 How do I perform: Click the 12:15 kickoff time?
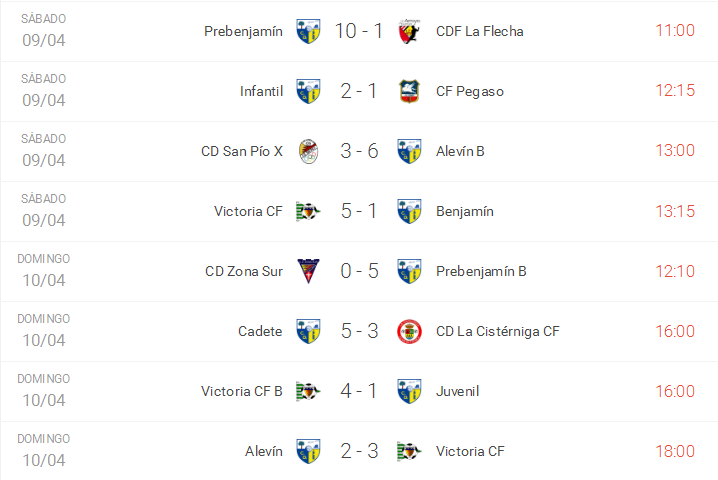coord(674,91)
